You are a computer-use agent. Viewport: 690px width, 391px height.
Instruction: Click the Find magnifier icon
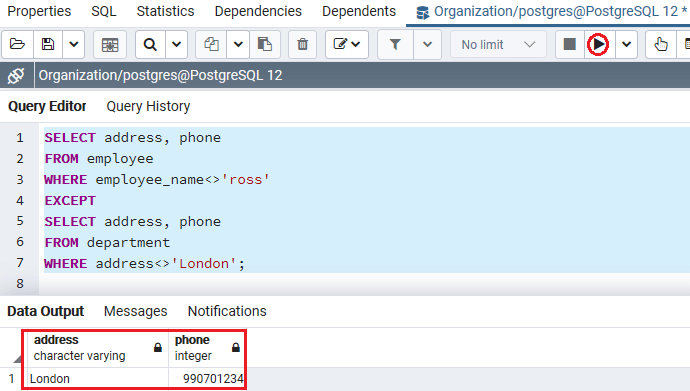(150, 44)
